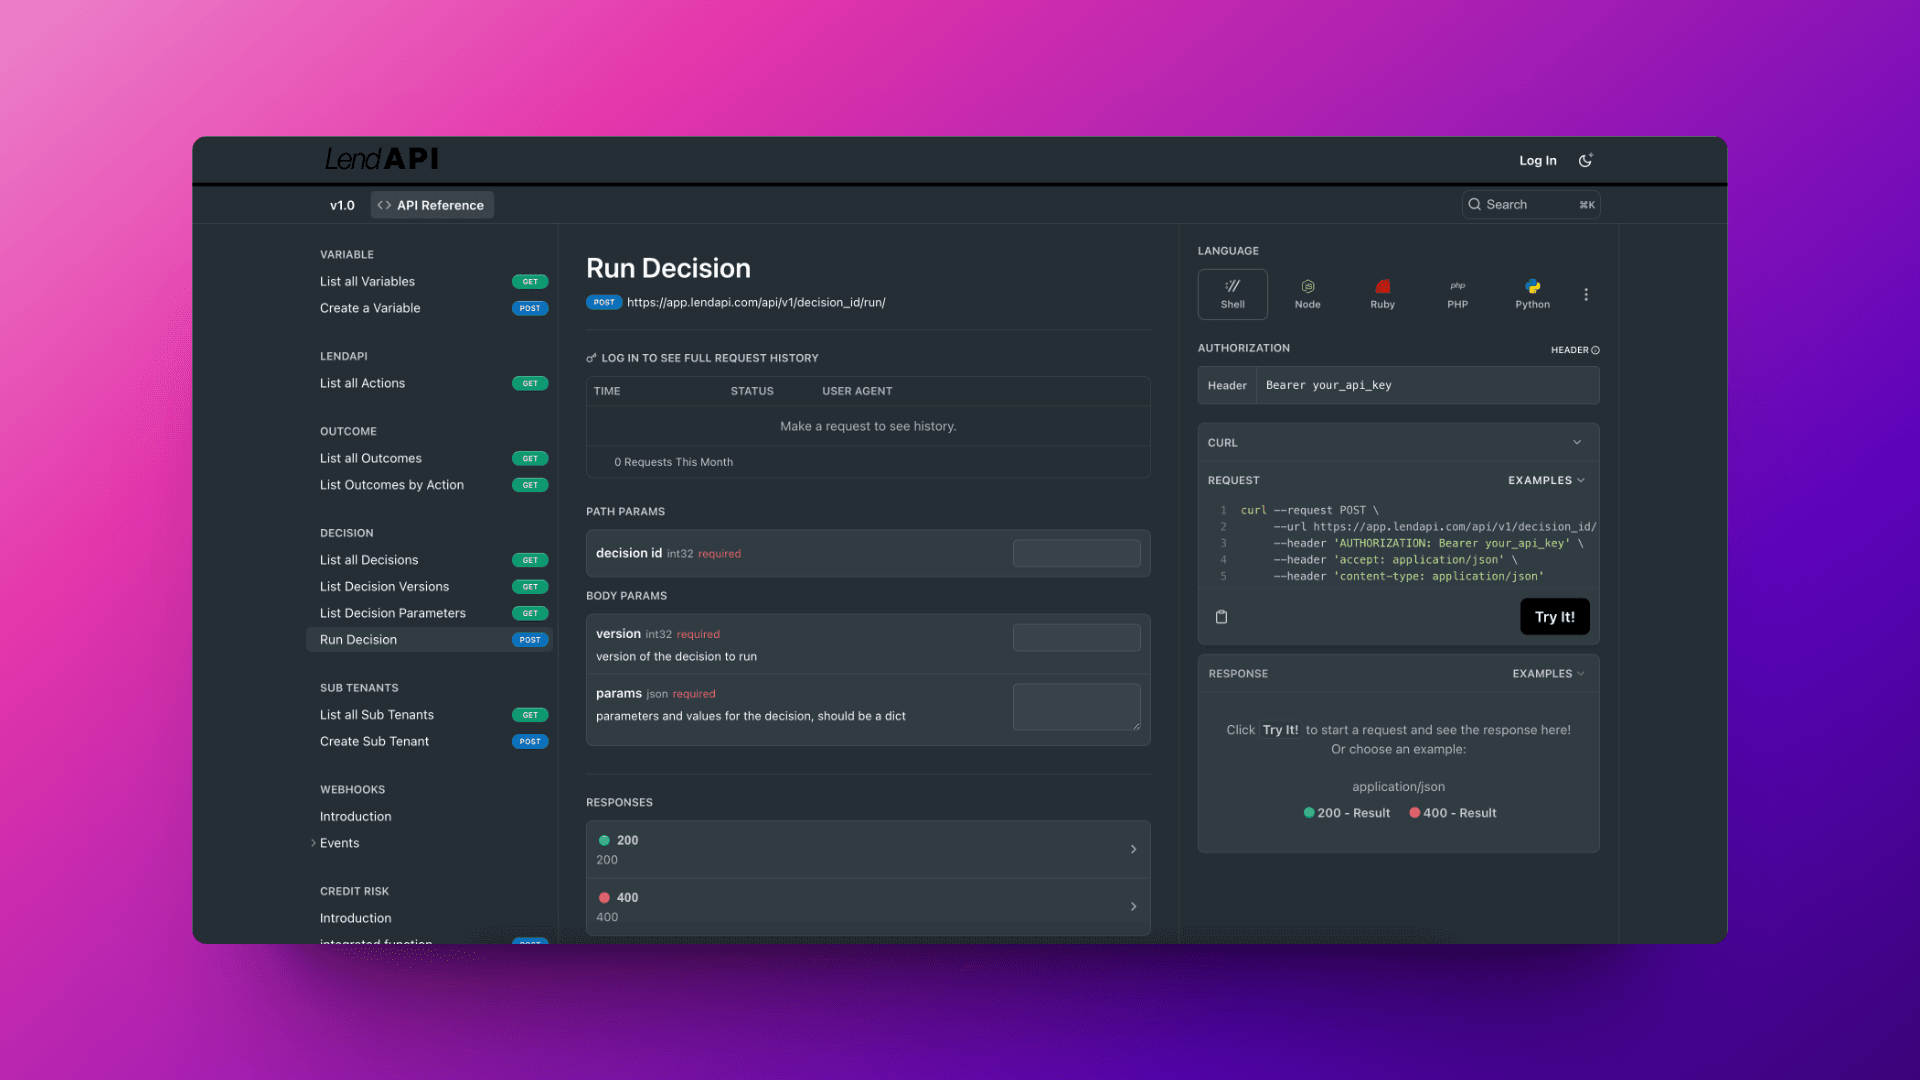This screenshot has height=1080, width=1920.
Task: Toggle dark mode moon icon
Action: [1585, 160]
